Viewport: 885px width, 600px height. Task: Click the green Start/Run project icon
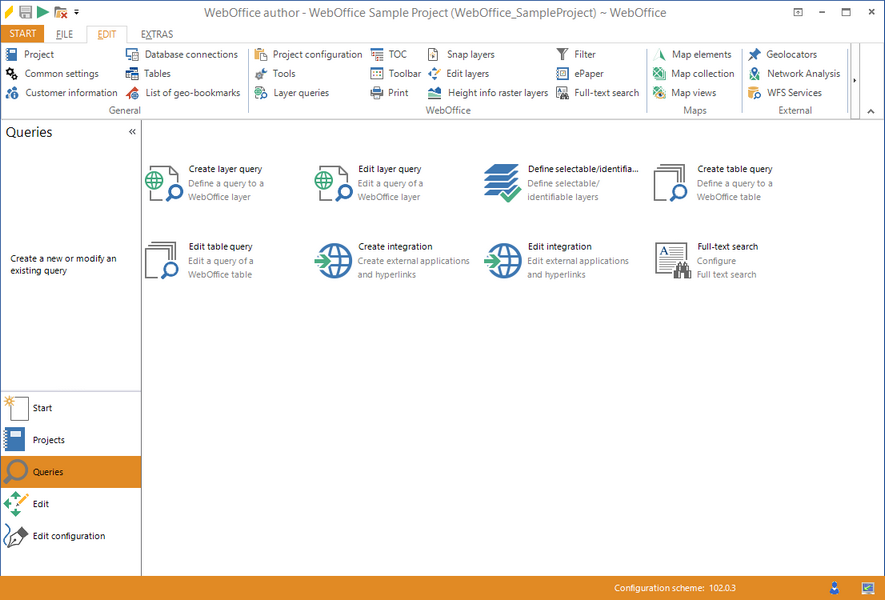point(43,11)
